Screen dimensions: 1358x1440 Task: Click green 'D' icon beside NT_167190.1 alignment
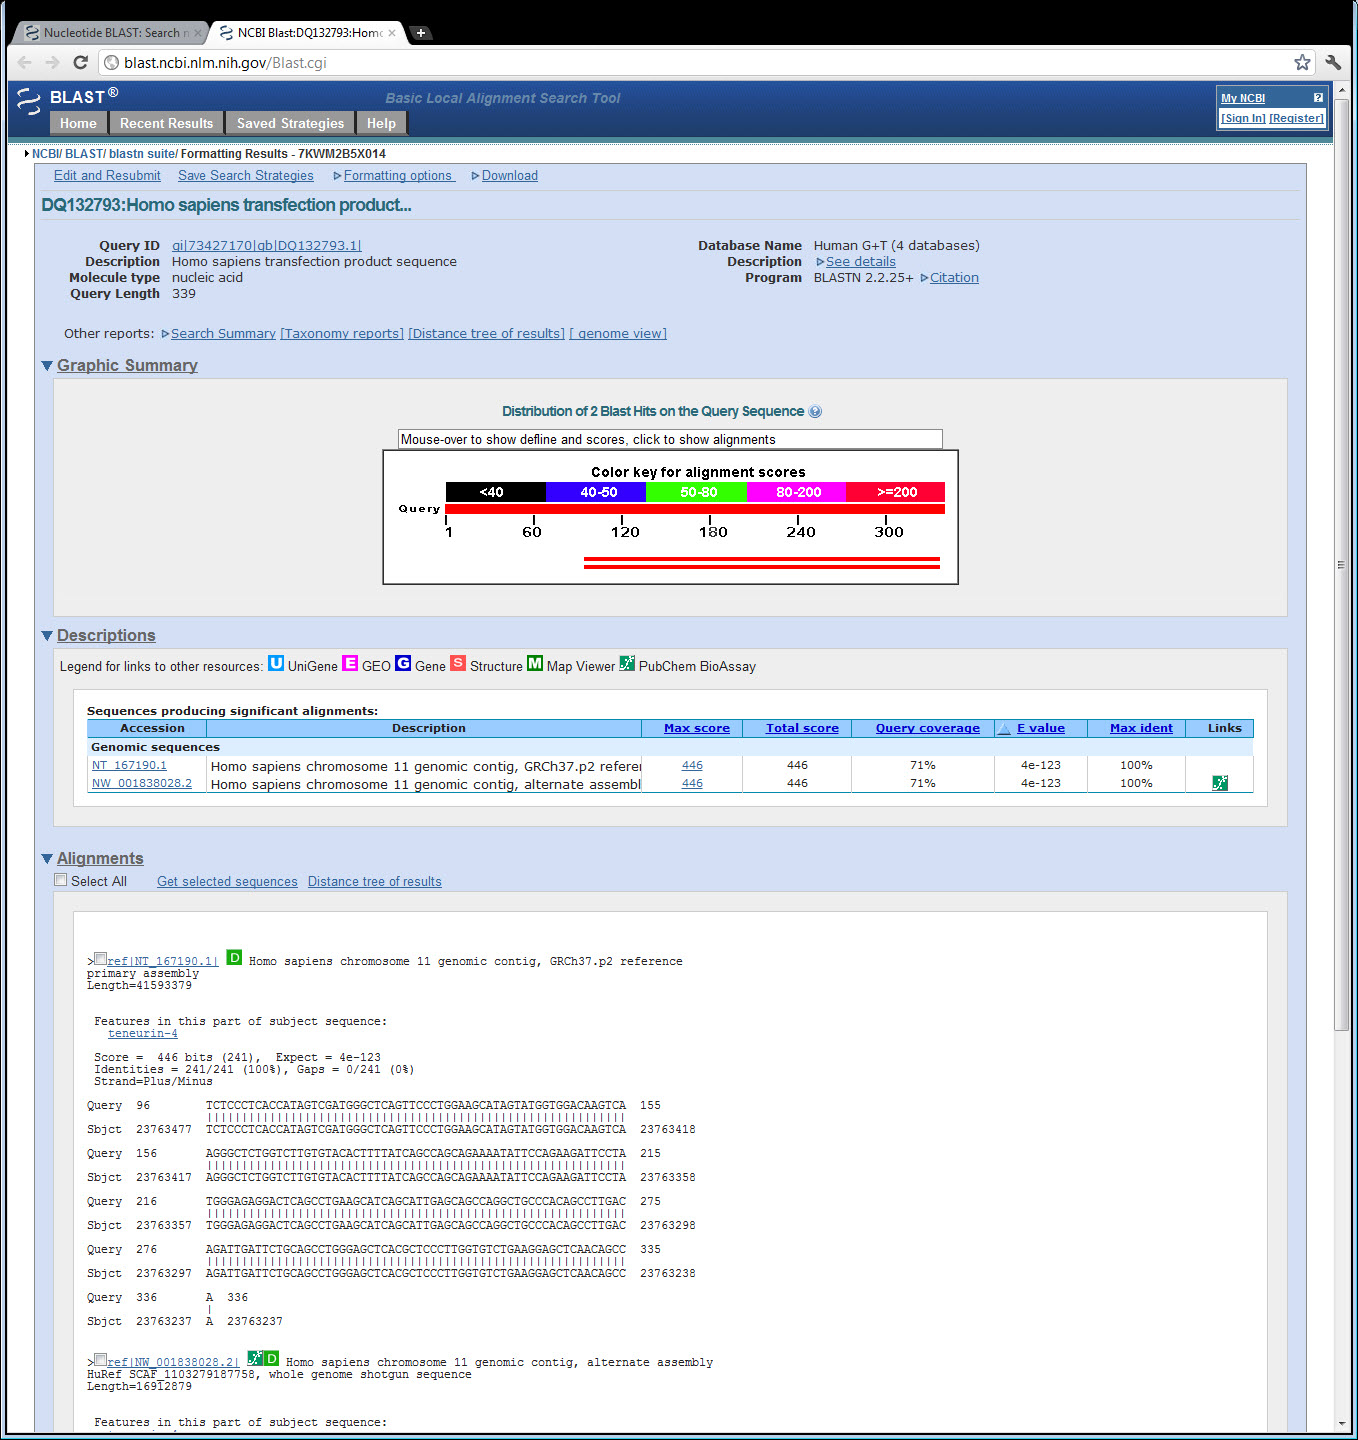pos(234,958)
